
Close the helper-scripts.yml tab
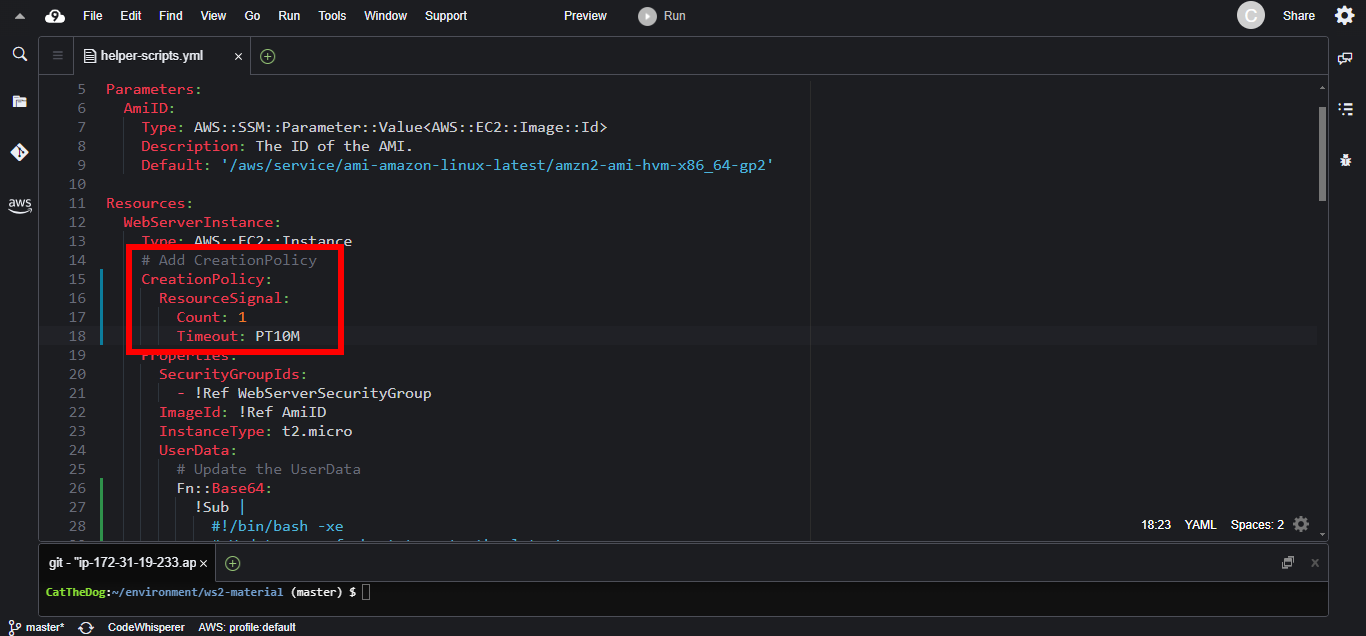(238, 57)
